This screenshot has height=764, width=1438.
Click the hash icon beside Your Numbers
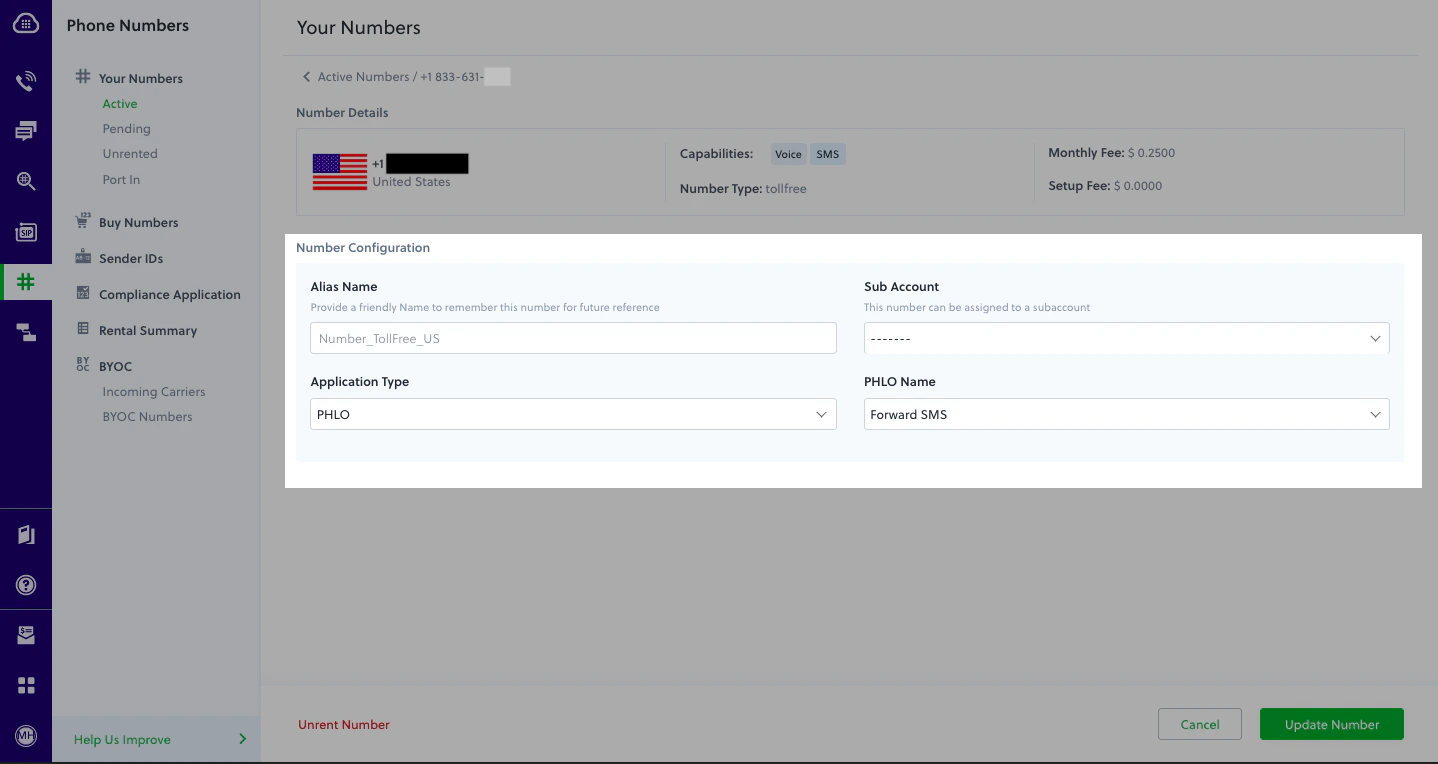pos(83,77)
